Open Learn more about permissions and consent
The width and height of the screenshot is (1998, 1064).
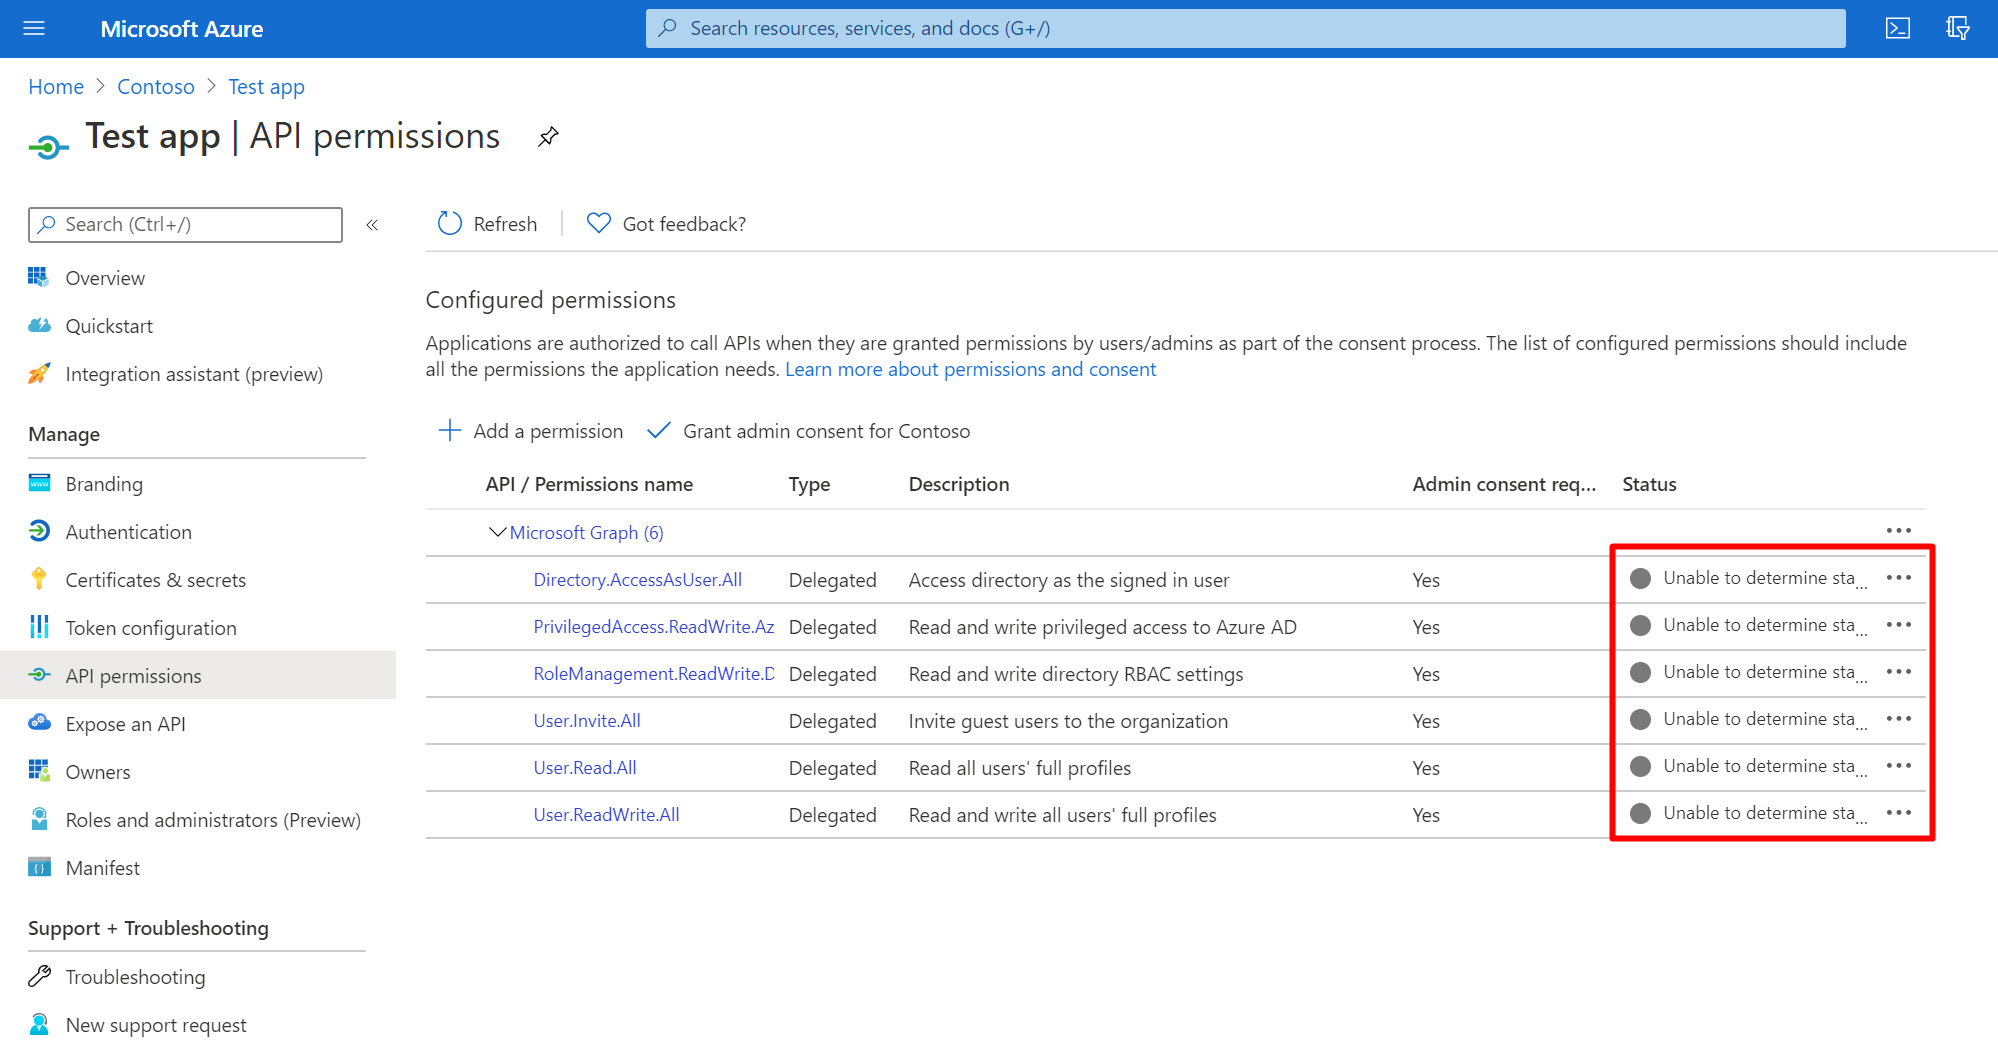click(970, 369)
